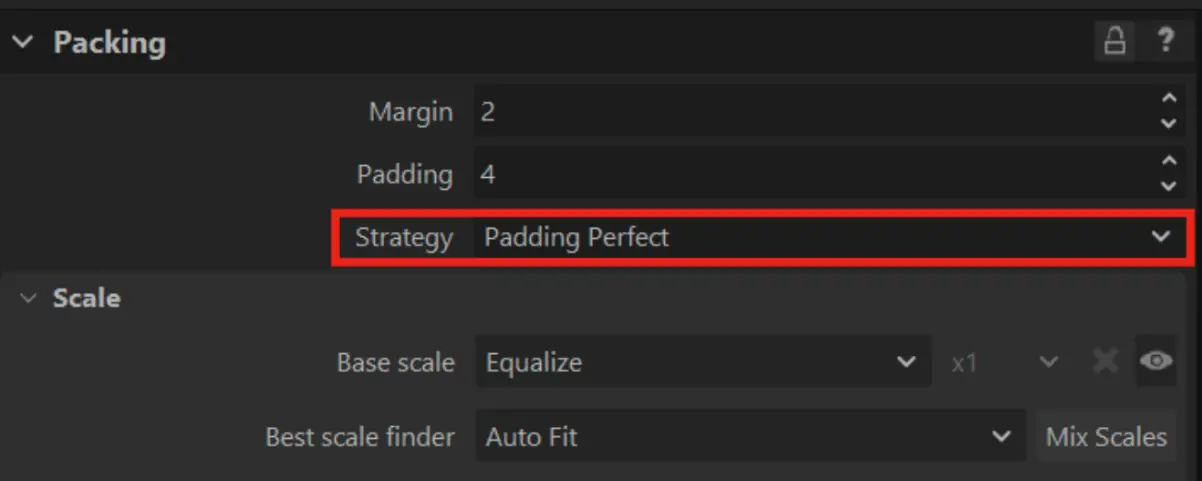Increase the Margin value with up arrow

(1168, 100)
